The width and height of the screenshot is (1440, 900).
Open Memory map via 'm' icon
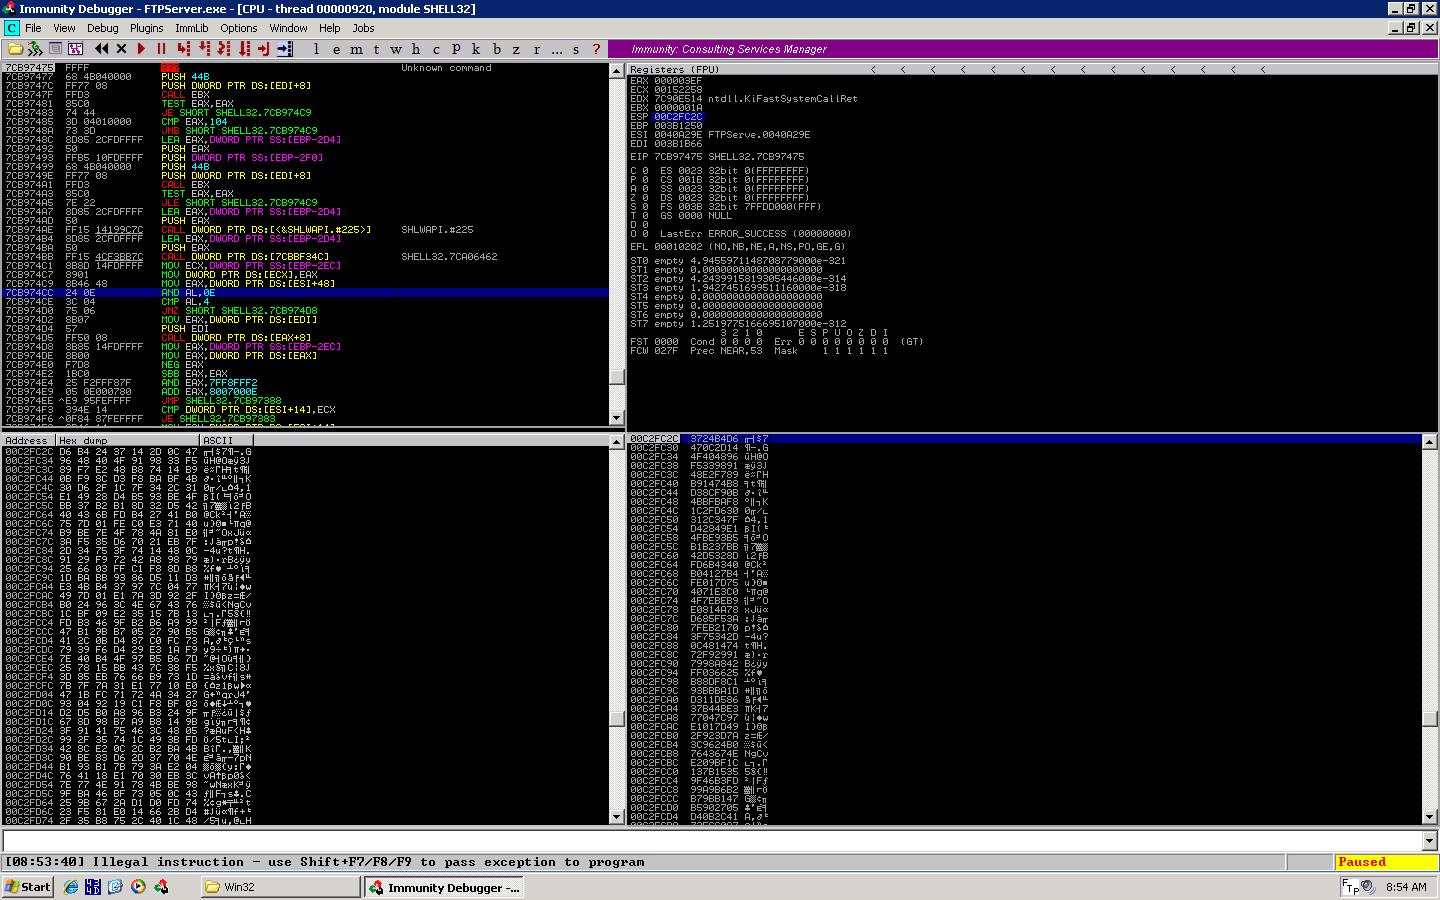pyautogui.click(x=356, y=49)
